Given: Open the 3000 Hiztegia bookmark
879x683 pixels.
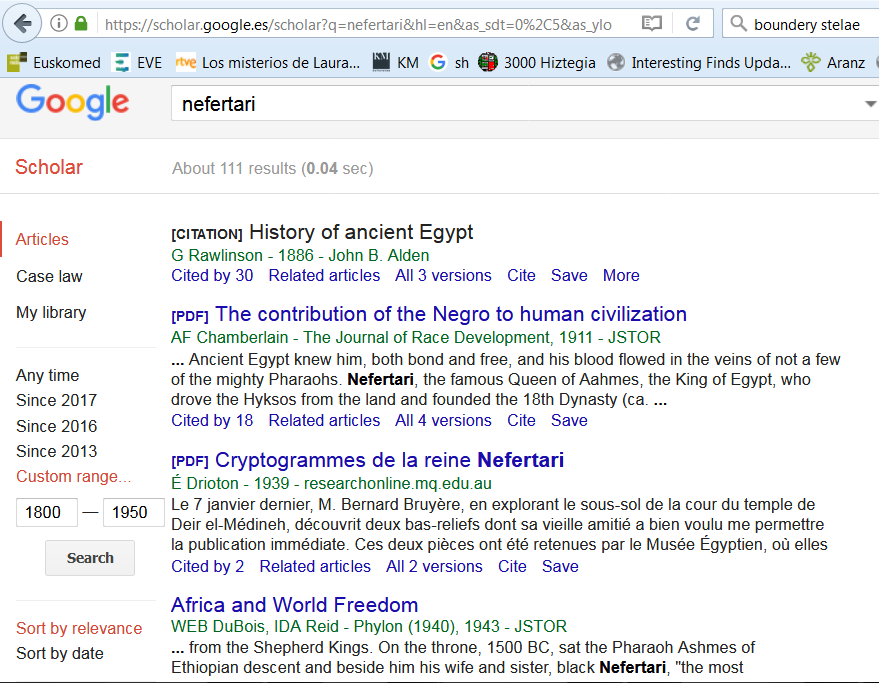Looking at the screenshot, I should click(536, 62).
